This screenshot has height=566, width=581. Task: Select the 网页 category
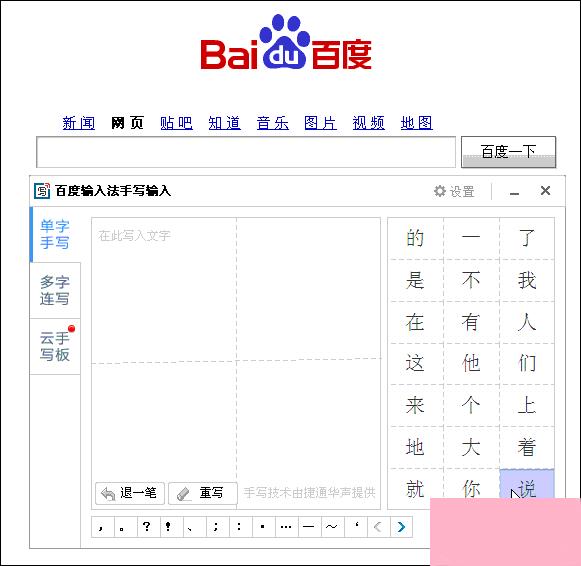point(127,123)
